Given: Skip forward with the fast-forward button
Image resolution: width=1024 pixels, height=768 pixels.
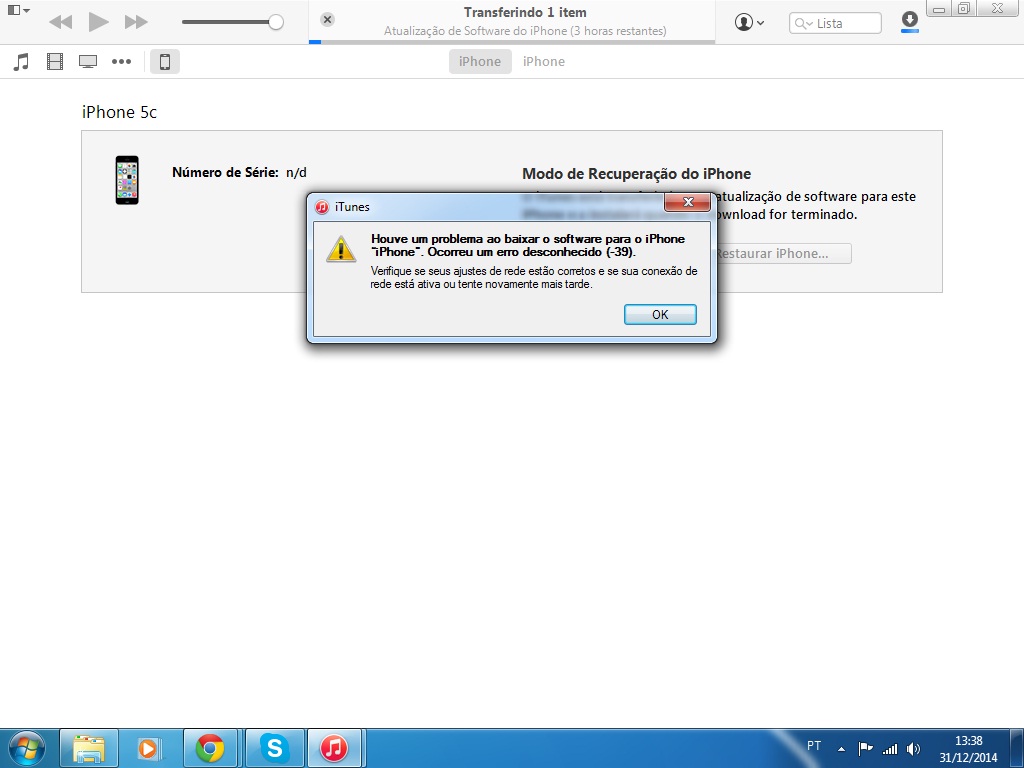Looking at the screenshot, I should point(136,22).
